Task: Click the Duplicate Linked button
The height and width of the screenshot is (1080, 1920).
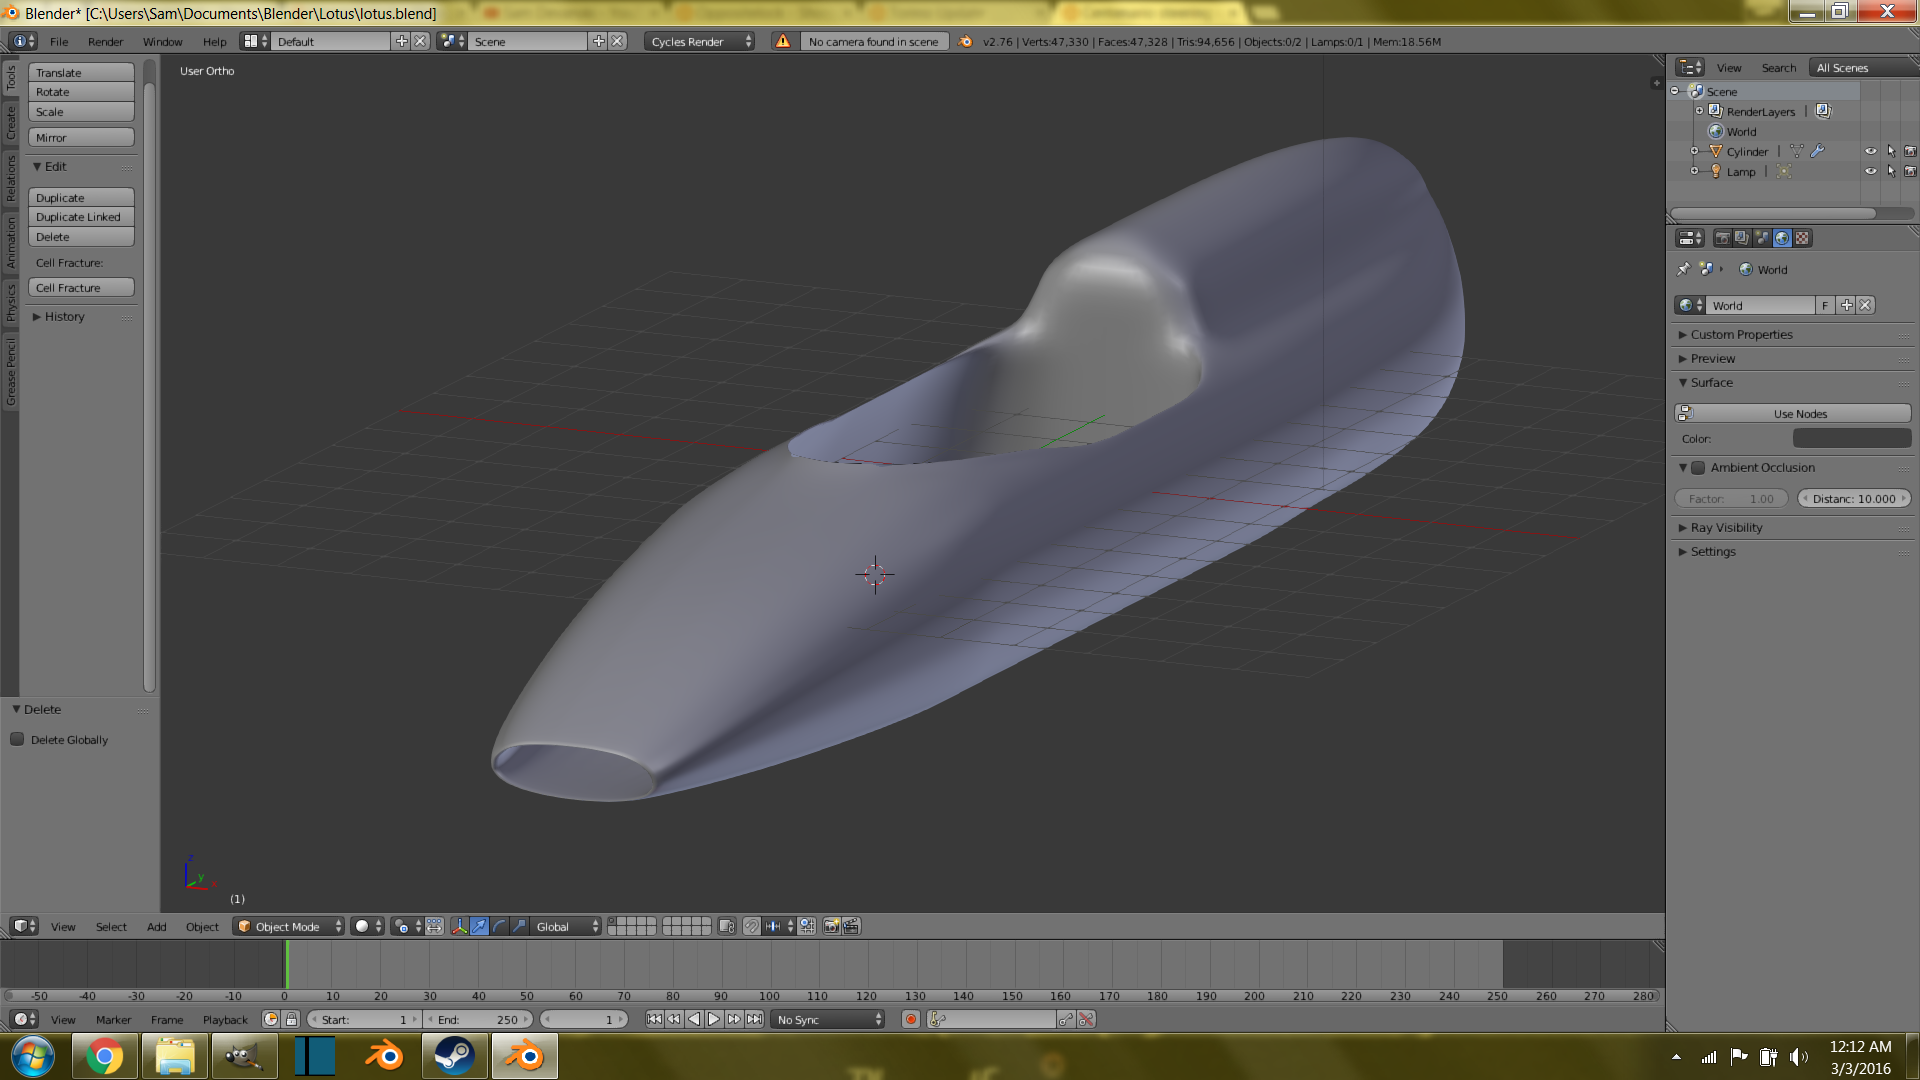Action: coord(81,217)
